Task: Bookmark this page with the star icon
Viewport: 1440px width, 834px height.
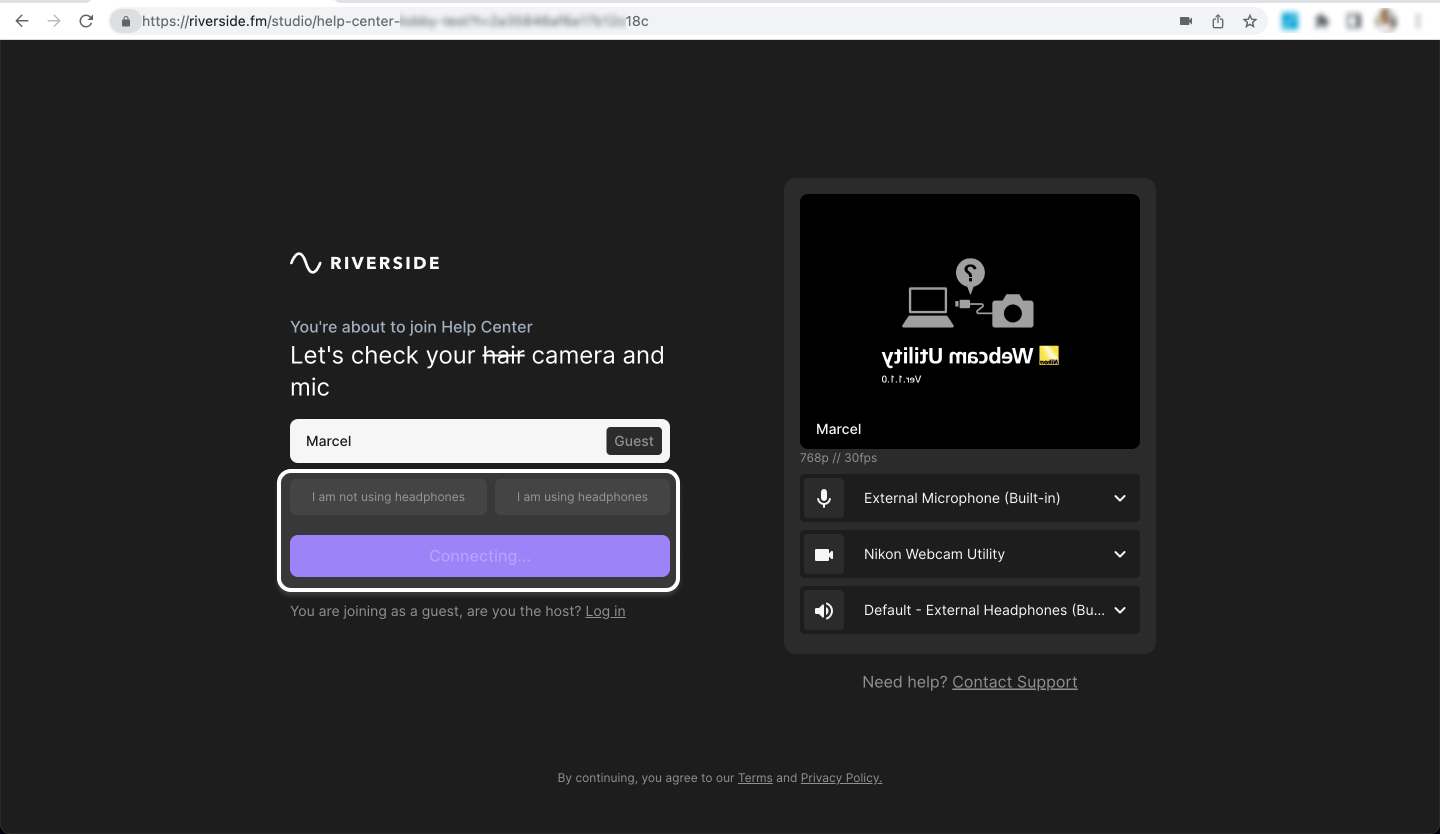Action: click(x=1250, y=21)
